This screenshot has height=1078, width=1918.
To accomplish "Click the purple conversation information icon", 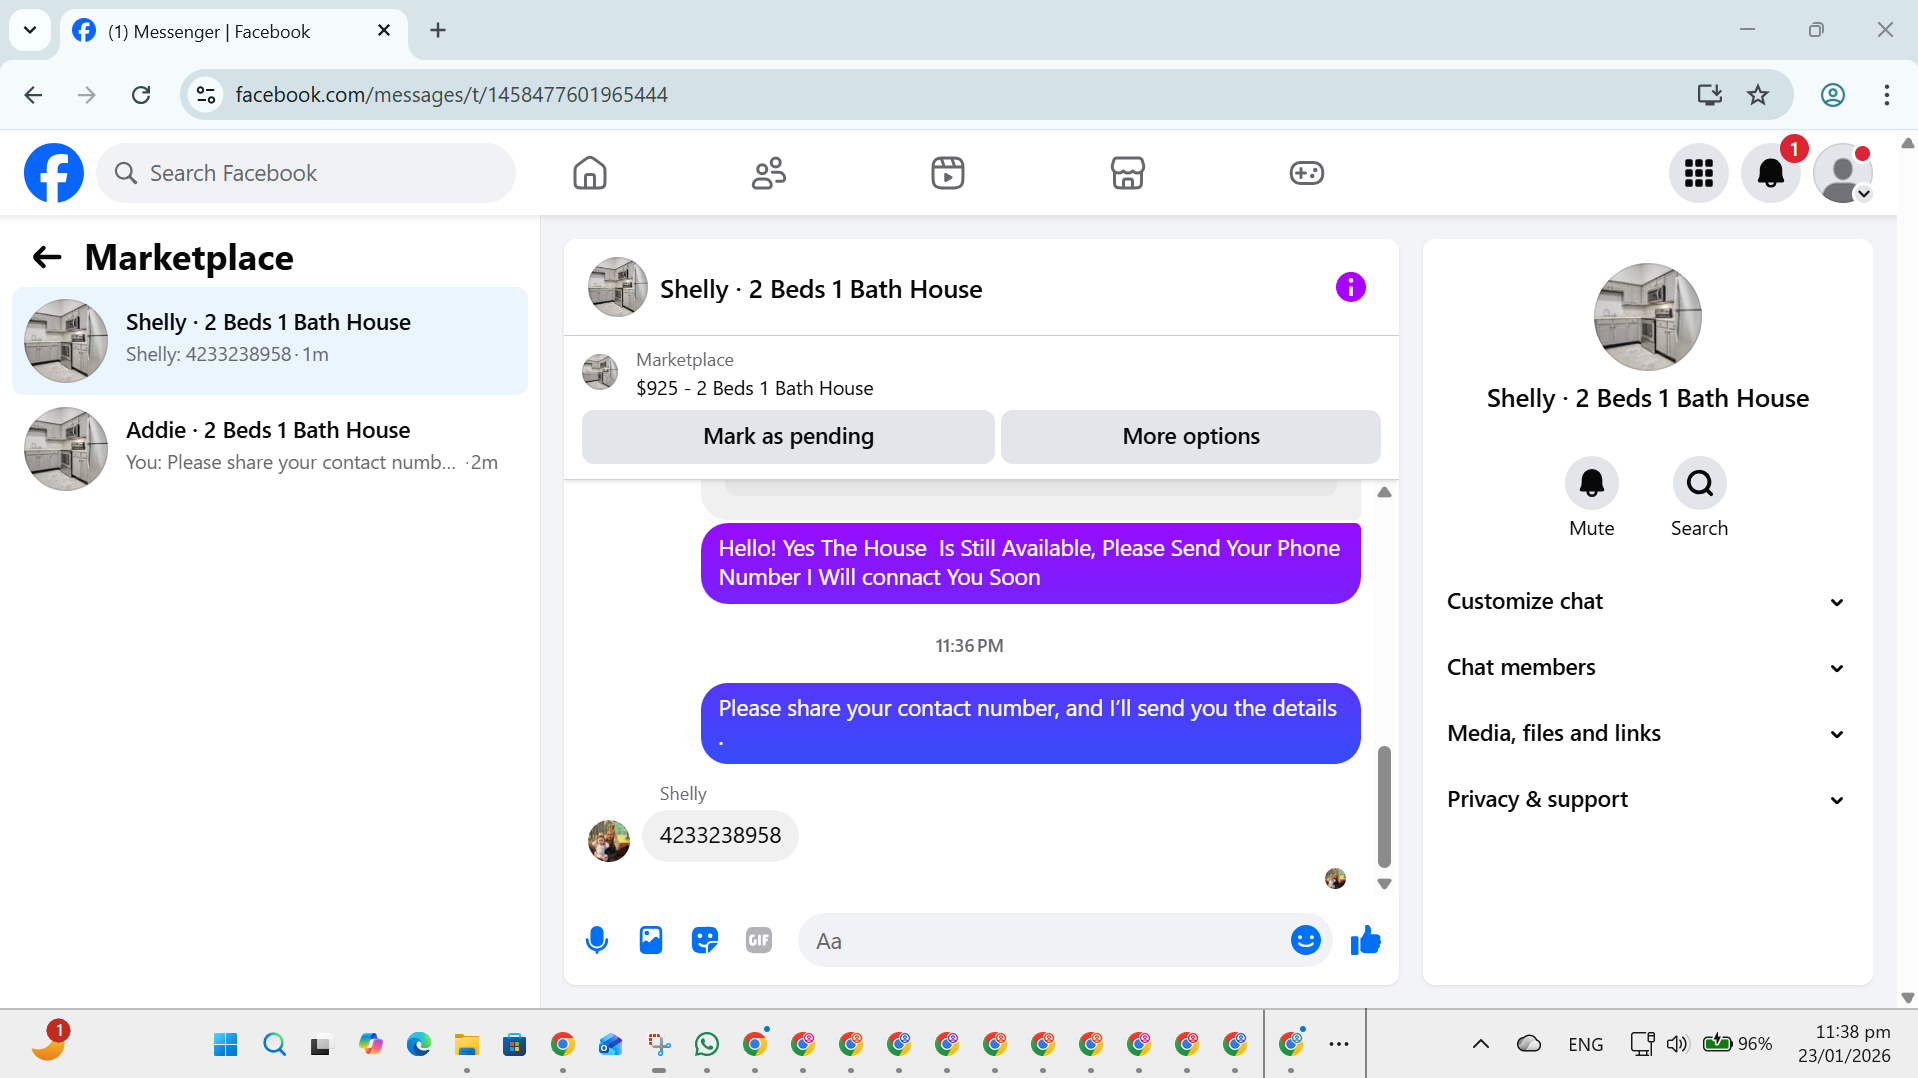I will coord(1350,288).
